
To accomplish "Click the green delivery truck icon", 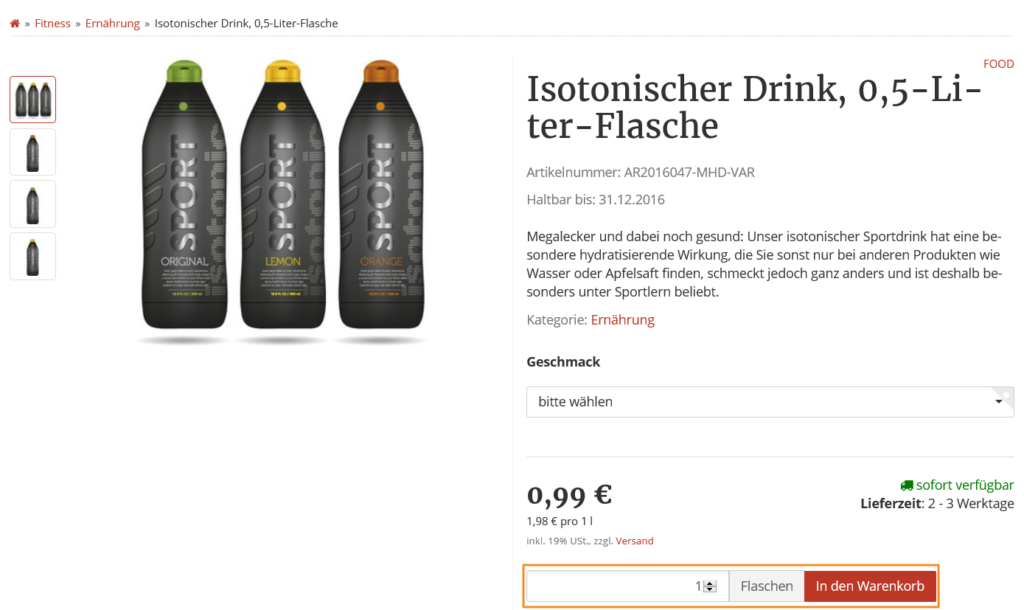I will tap(906, 485).
